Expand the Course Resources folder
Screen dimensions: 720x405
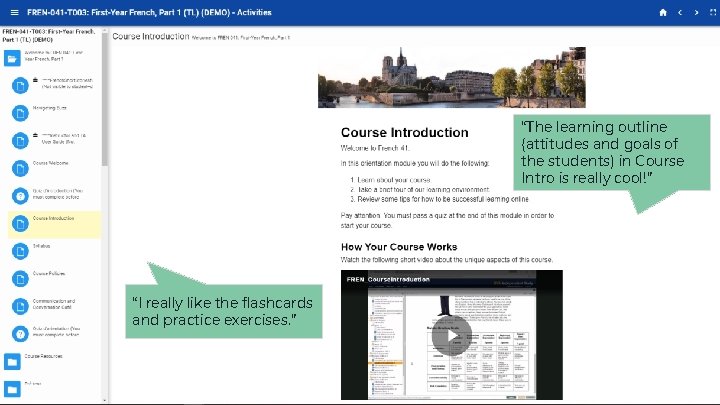click(x=12, y=362)
